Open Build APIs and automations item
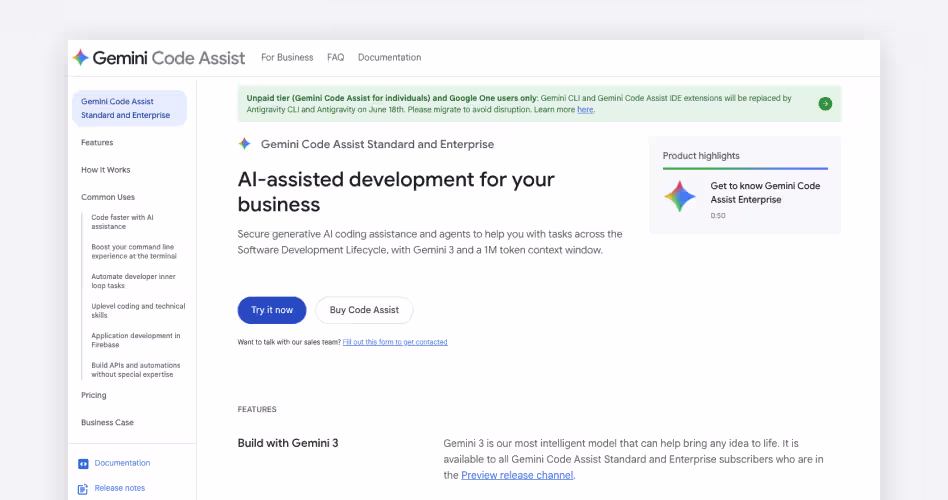 (135, 370)
